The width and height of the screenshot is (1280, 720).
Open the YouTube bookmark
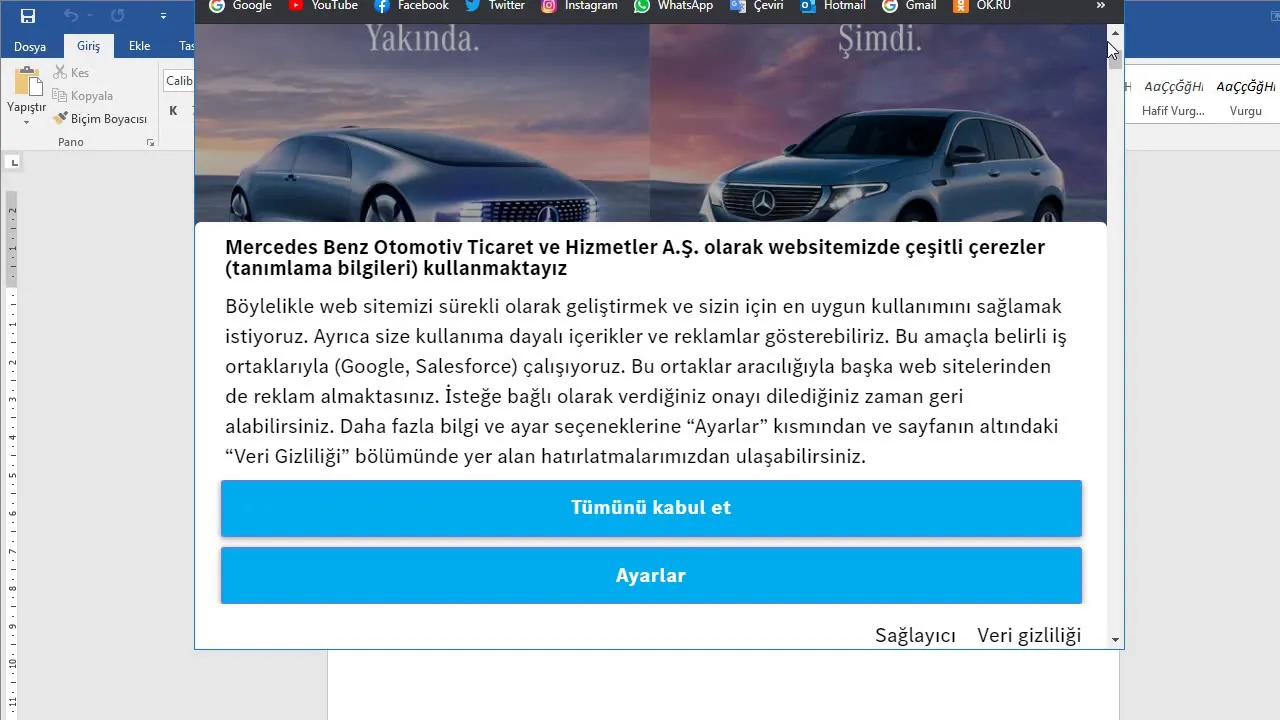pyautogui.click(x=323, y=5)
